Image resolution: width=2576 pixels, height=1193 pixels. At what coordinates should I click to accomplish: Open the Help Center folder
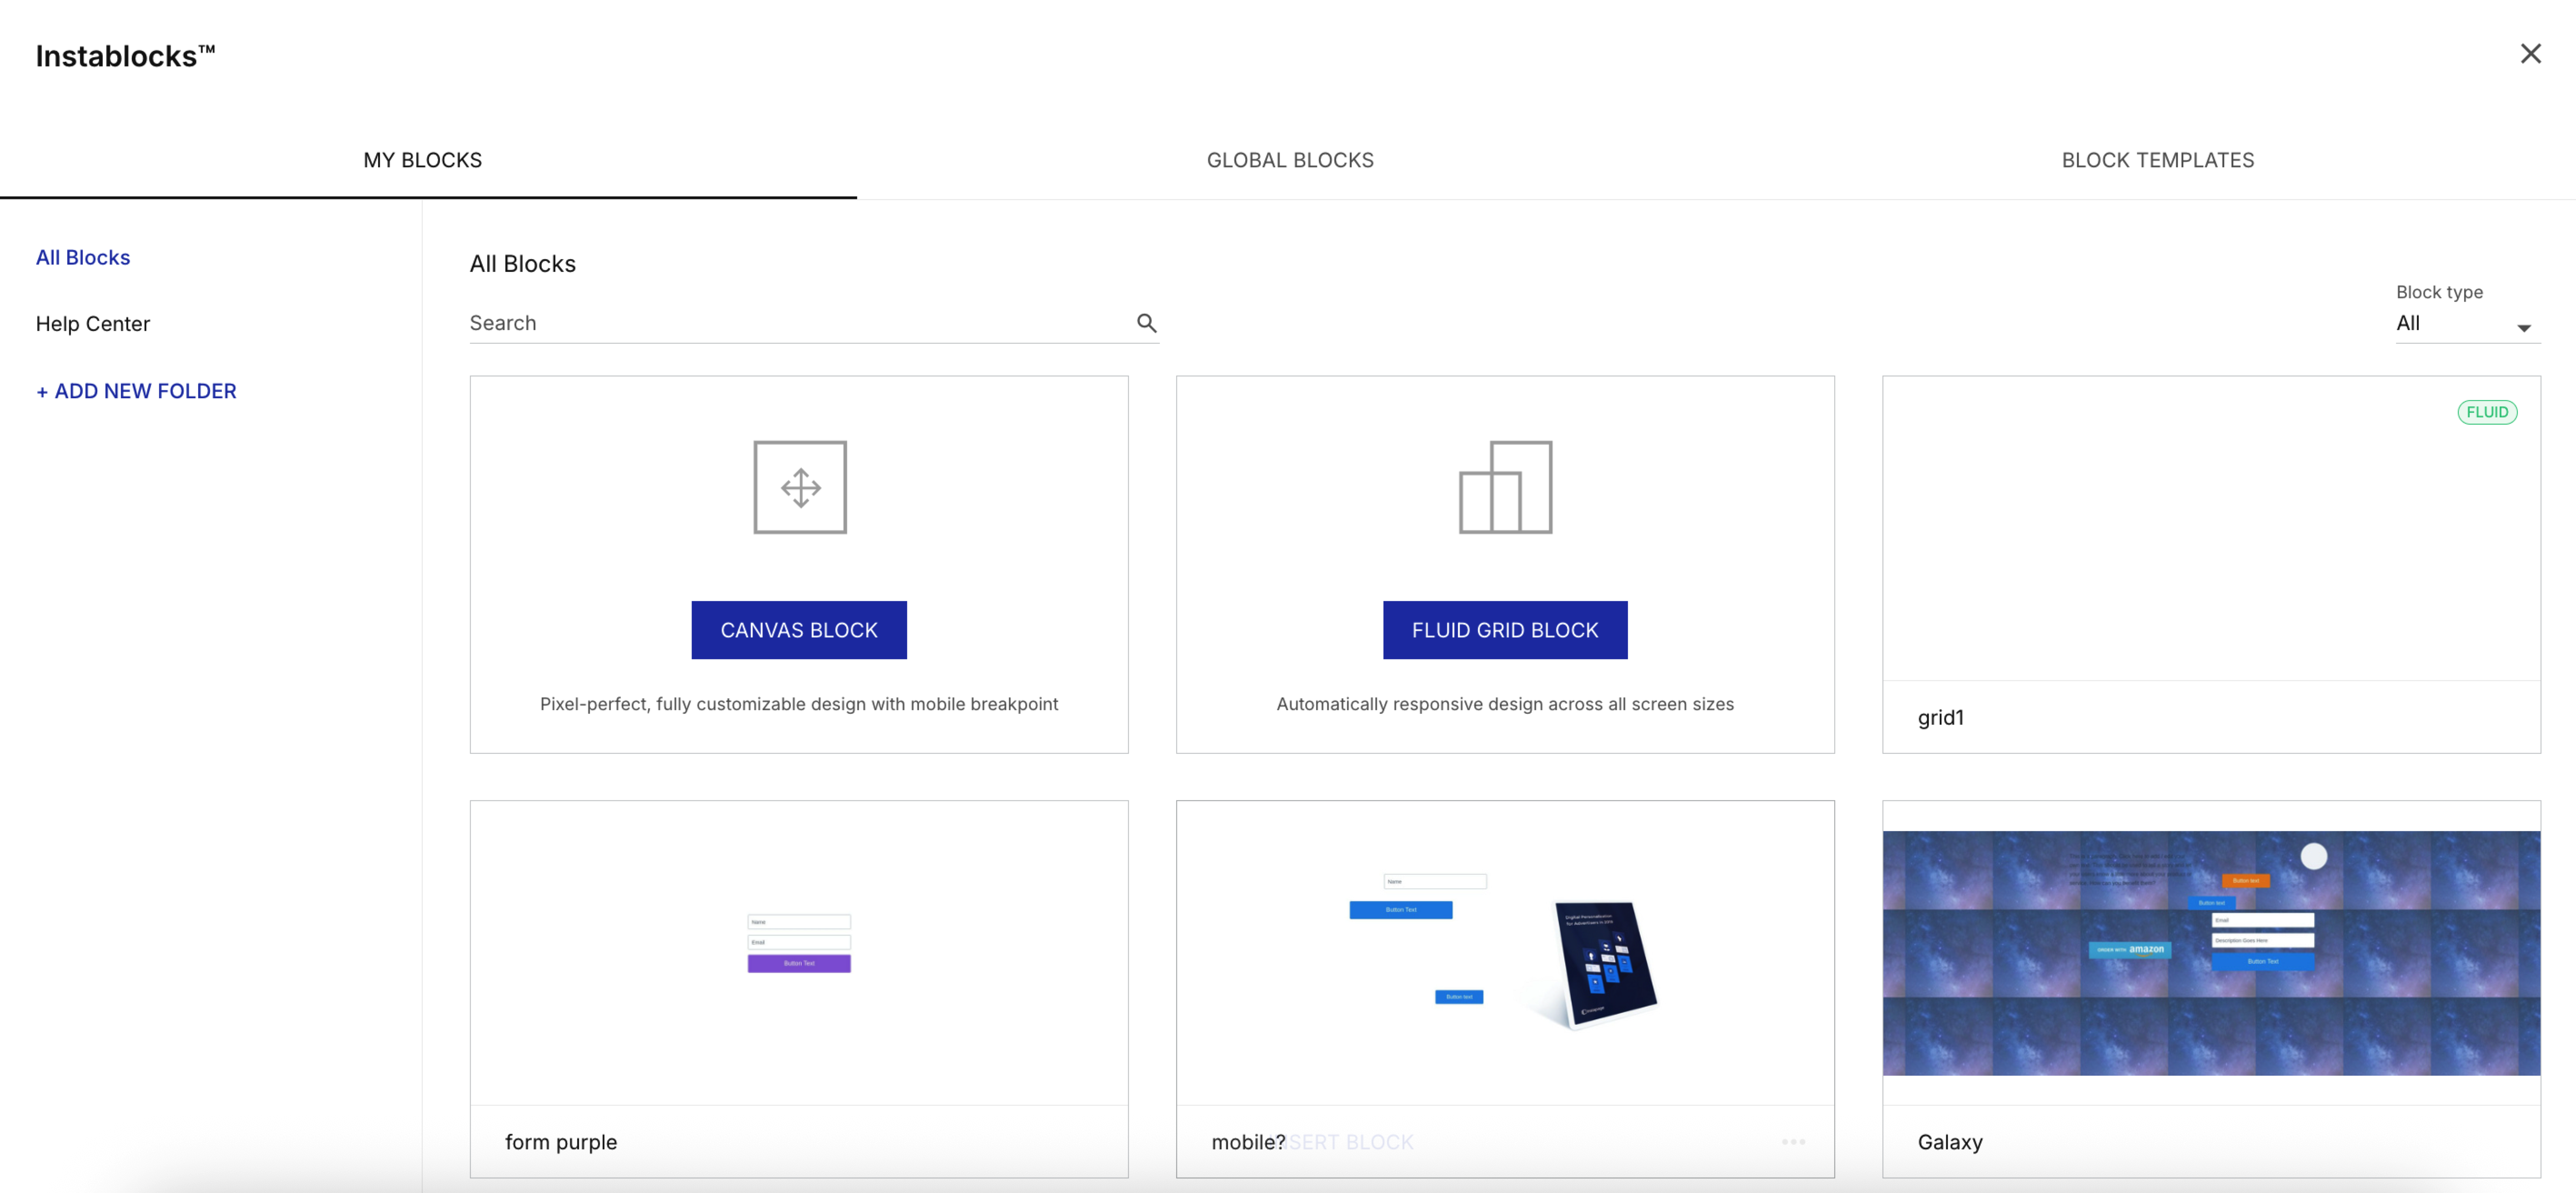pyautogui.click(x=93, y=324)
